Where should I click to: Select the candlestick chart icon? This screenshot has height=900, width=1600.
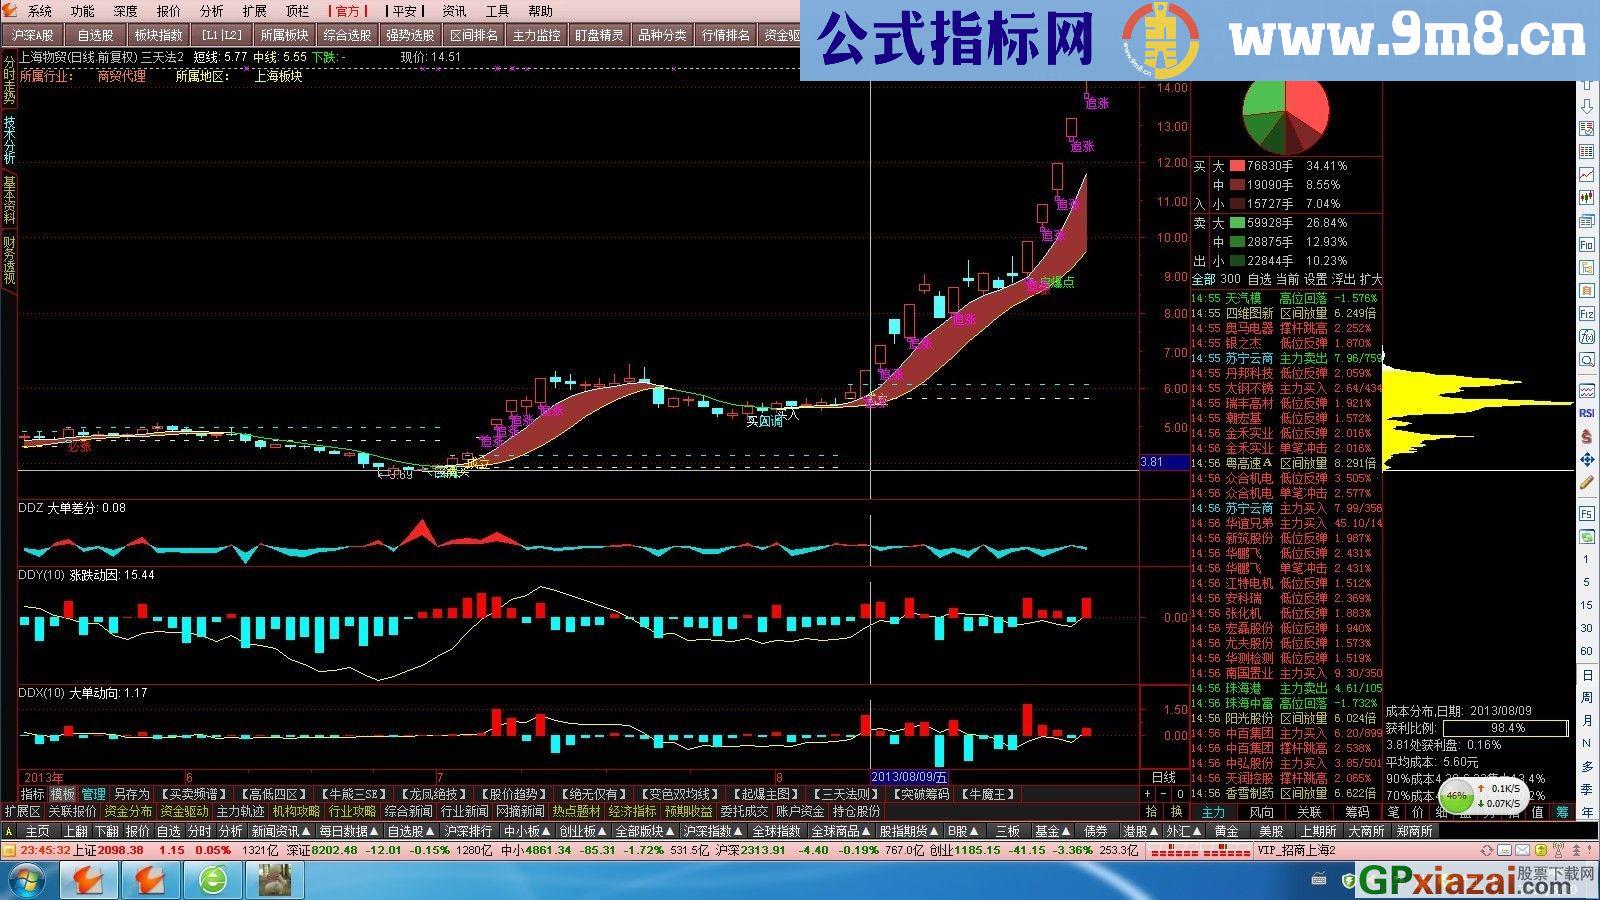pyautogui.click(x=1587, y=196)
